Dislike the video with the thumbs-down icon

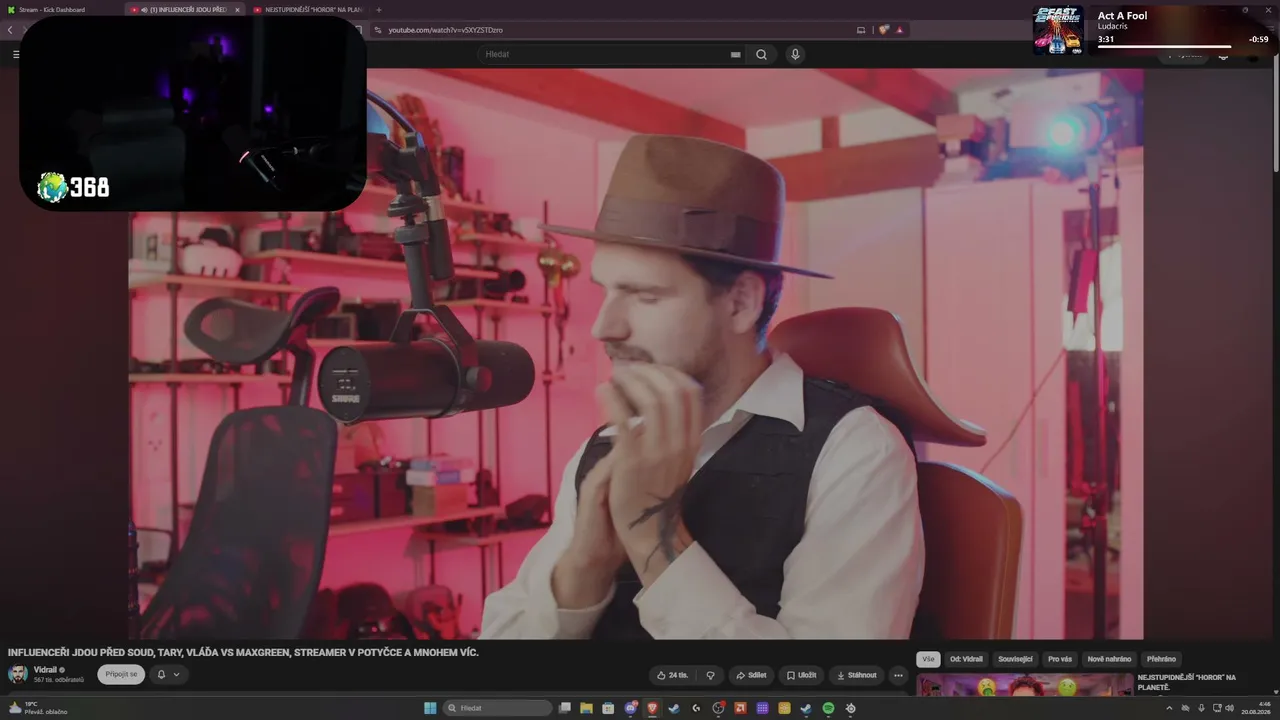[710, 675]
